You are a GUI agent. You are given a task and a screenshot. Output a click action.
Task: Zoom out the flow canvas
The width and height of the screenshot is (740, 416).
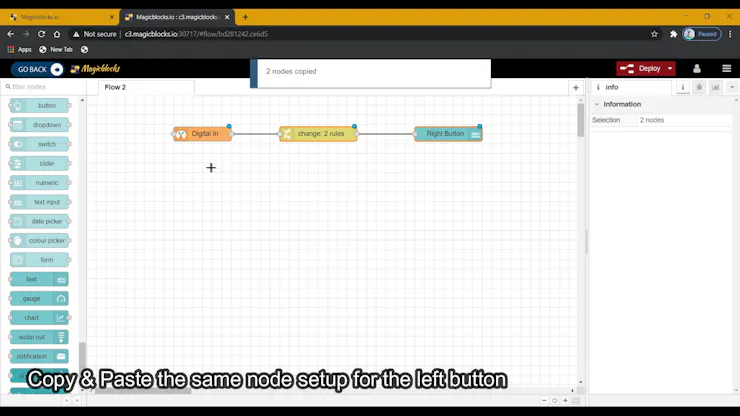(544, 400)
